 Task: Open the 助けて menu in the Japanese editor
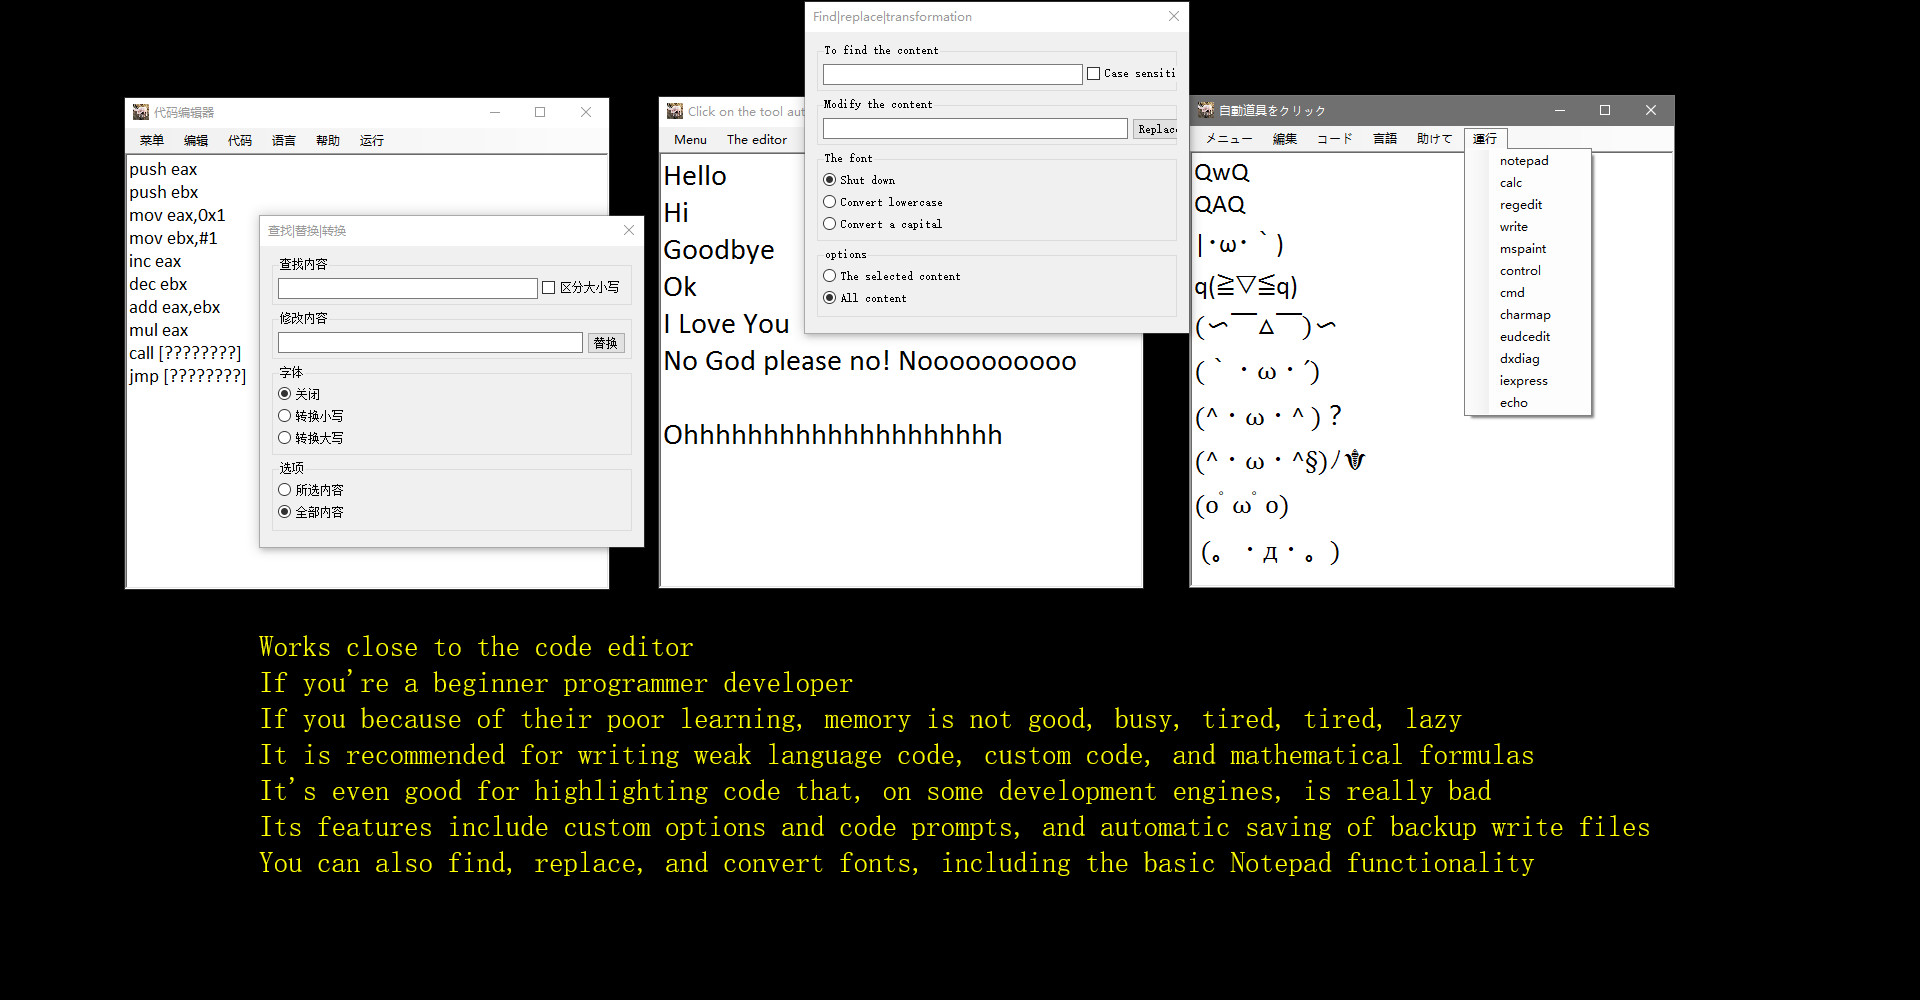[x=1434, y=139]
